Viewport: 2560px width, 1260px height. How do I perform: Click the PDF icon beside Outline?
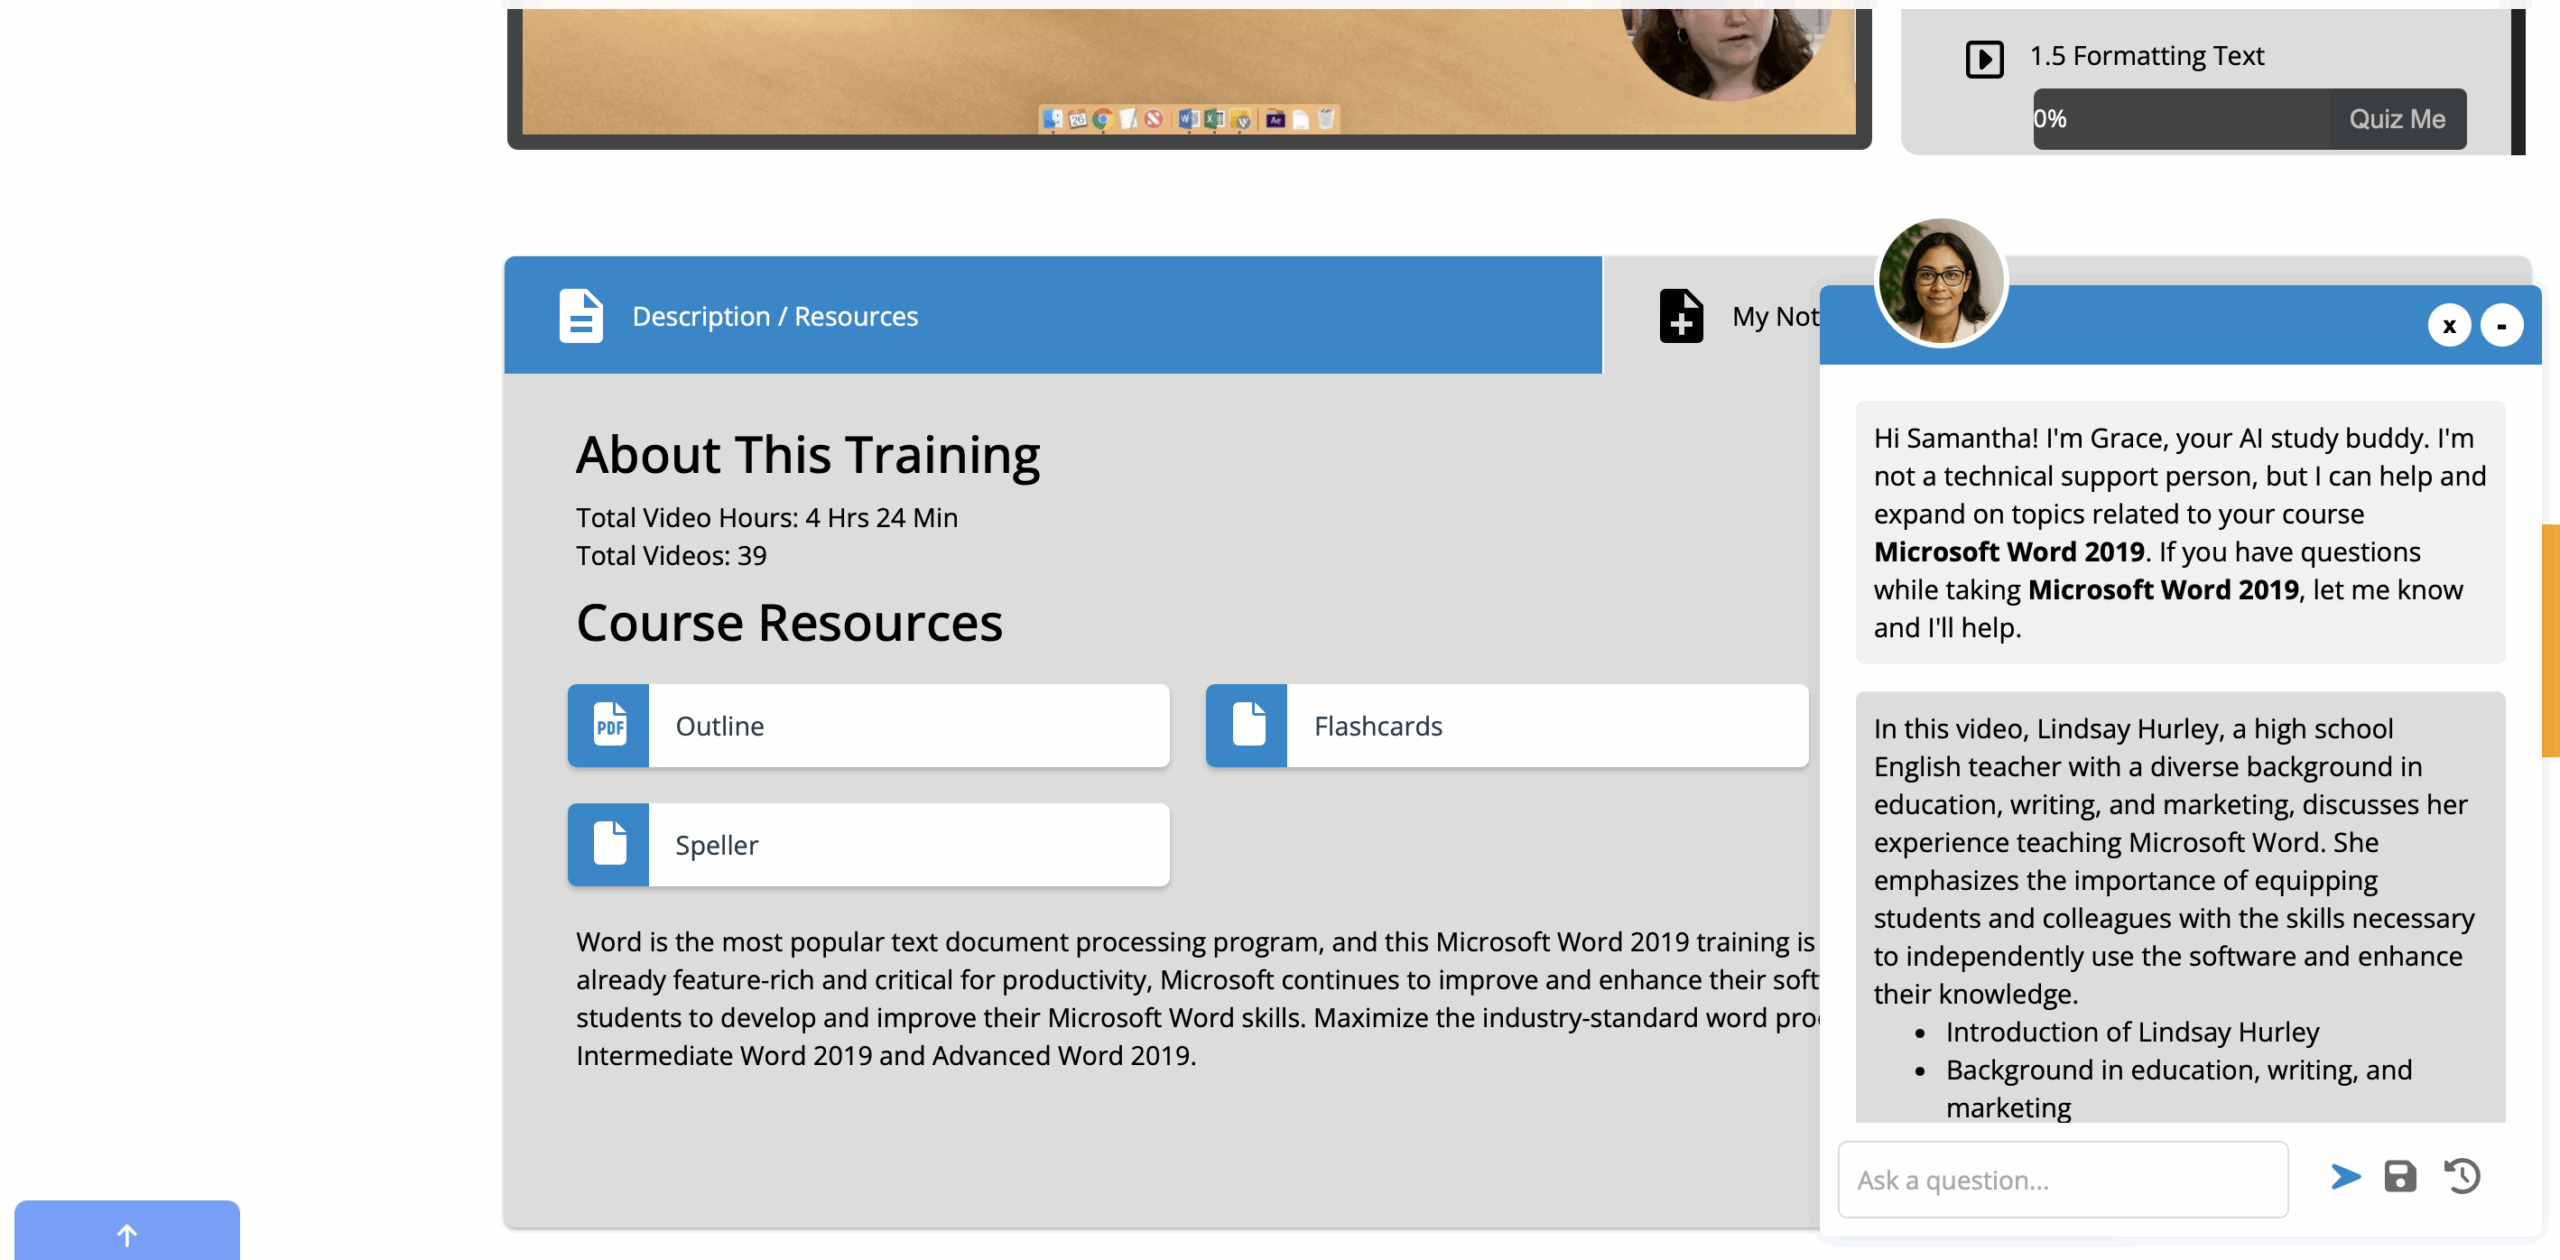click(608, 726)
